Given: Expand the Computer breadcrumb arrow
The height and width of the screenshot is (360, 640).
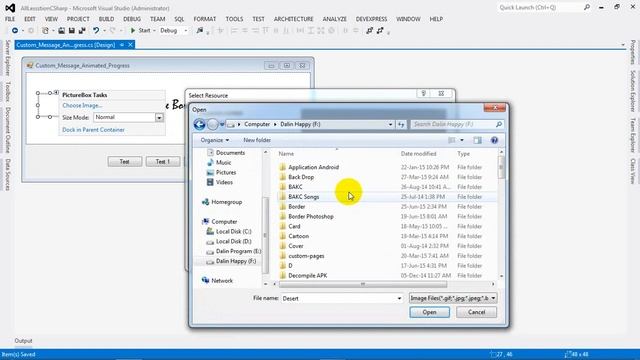Looking at the screenshot, I should click(x=275, y=124).
